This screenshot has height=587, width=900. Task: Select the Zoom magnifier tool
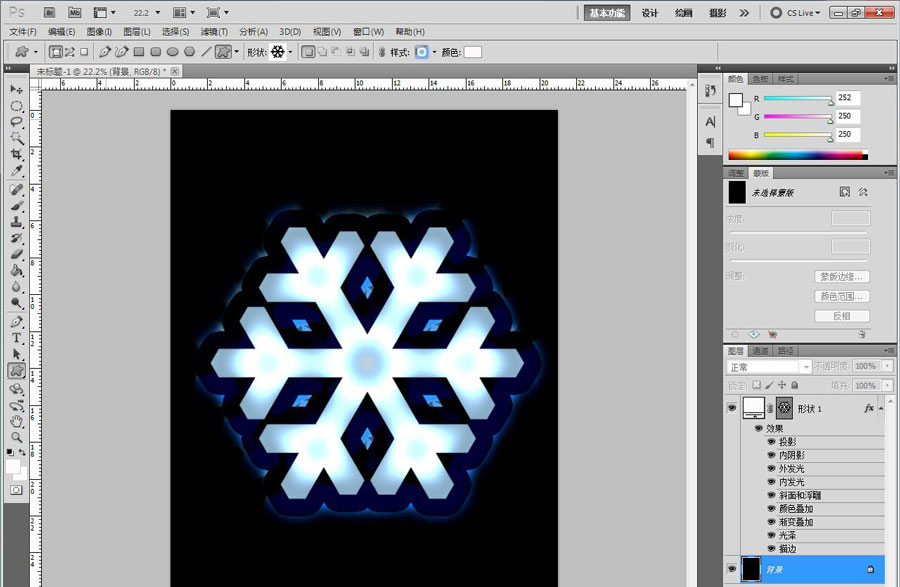[x=17, y=437]
